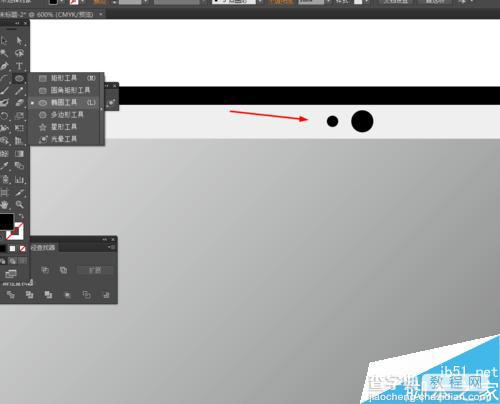Choose the Pencil tool icon
The height and width of the screenshot is (404, 500).
click(19, 91)
